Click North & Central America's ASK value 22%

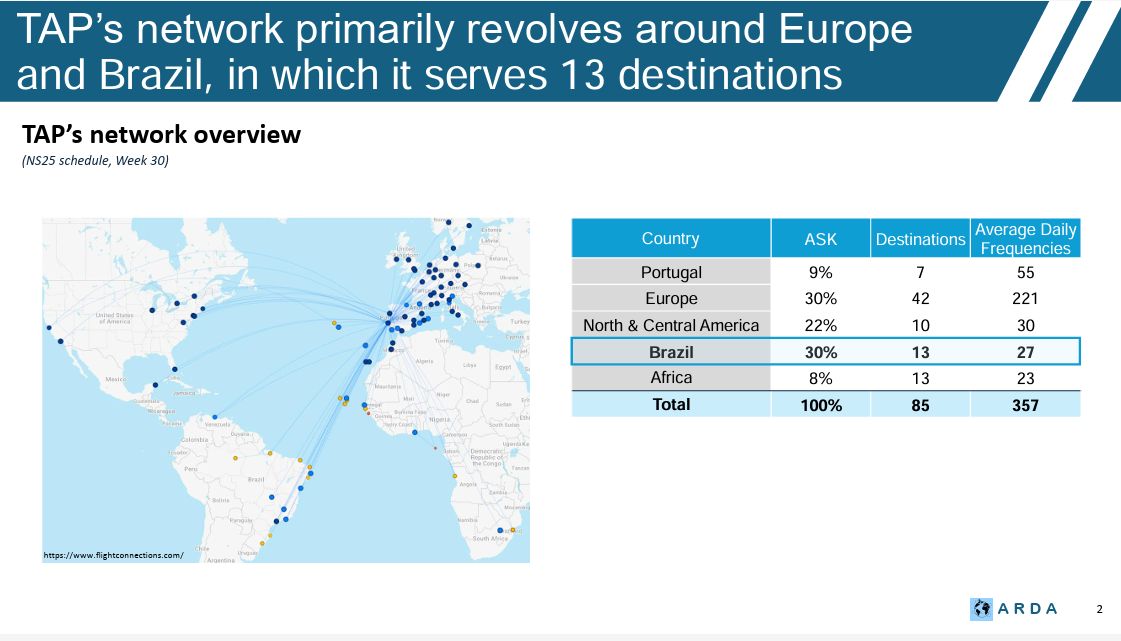(x=821, y=325)
